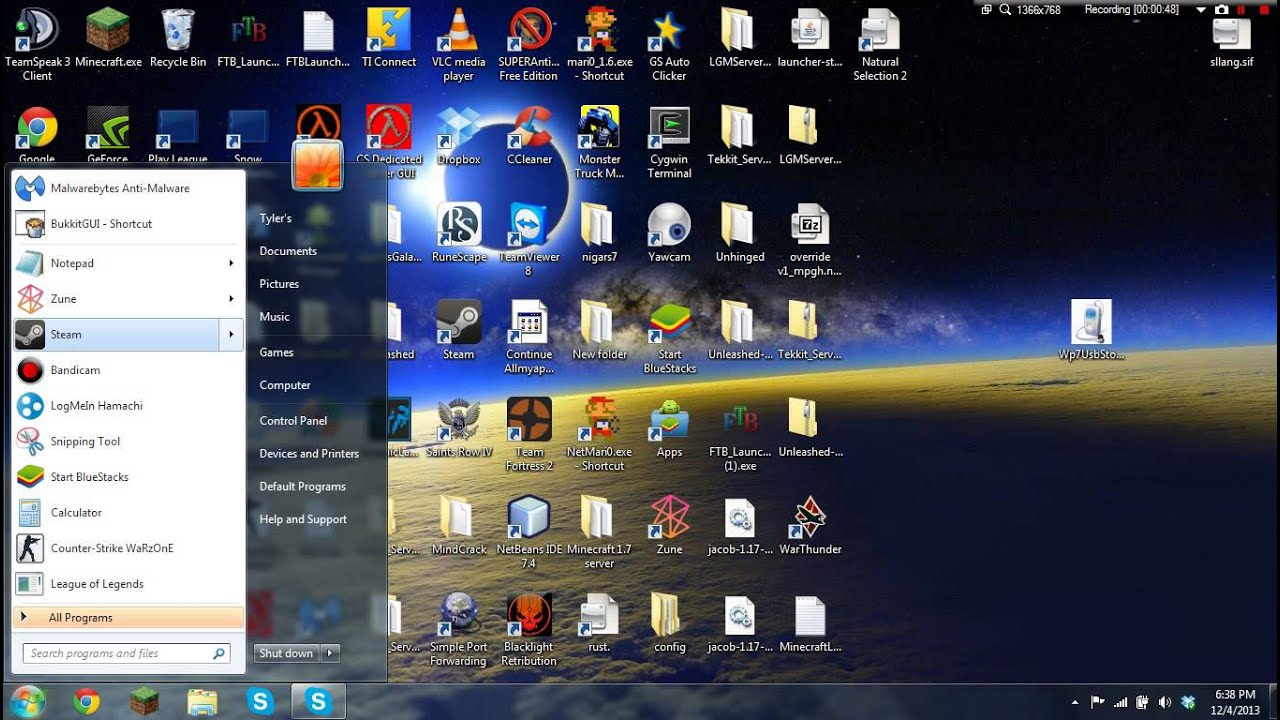Open Tyler's user folder link
Screen dimensions: 1280x720
pos(275,218)
